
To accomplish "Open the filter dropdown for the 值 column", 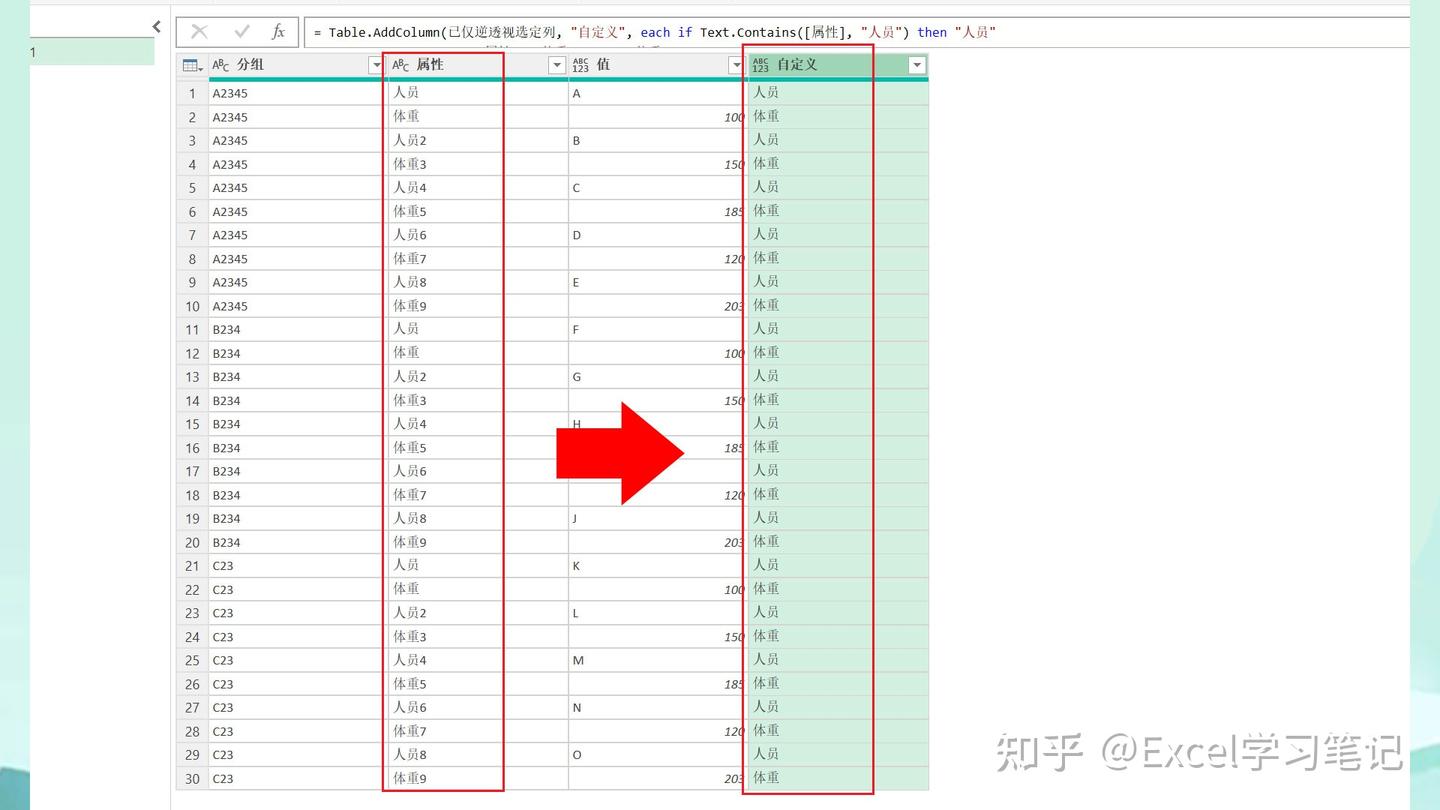I will coord(736,65).
